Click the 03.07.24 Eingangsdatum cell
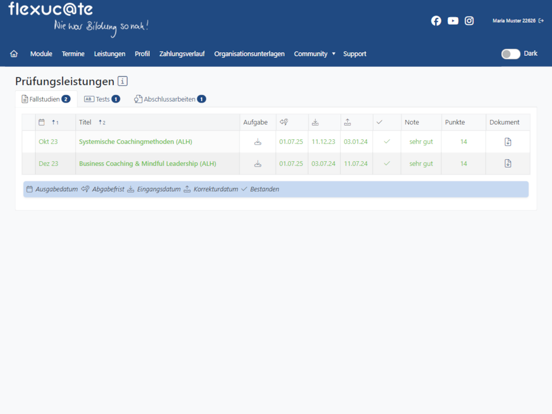Image resolution: width=552 pixels, height=414 pixels. click(x=323, y=163)
